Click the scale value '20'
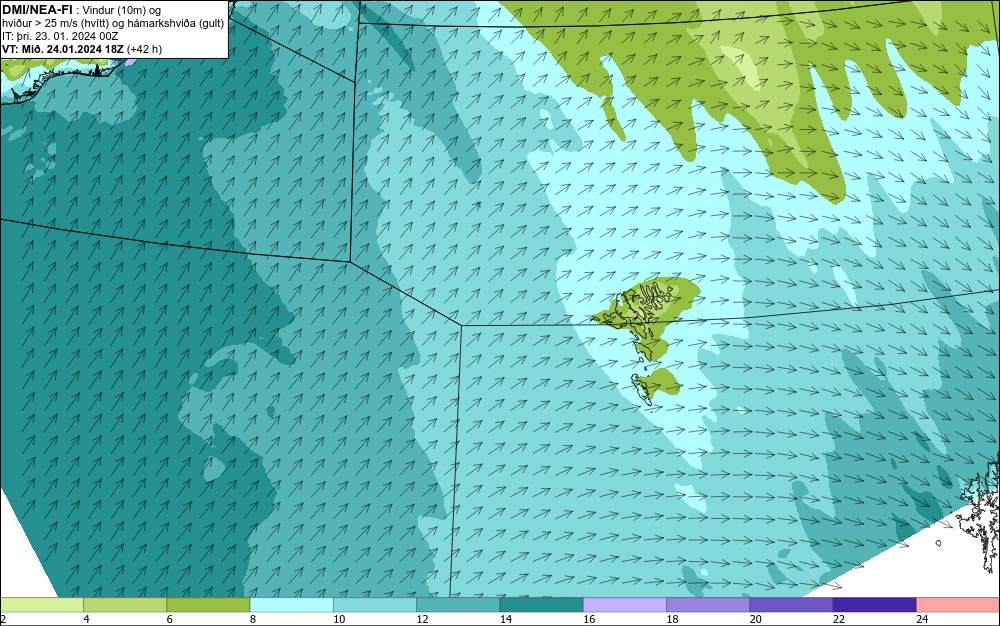Image resolution: width=1000 pixels, height=626 pixels. 755,619
